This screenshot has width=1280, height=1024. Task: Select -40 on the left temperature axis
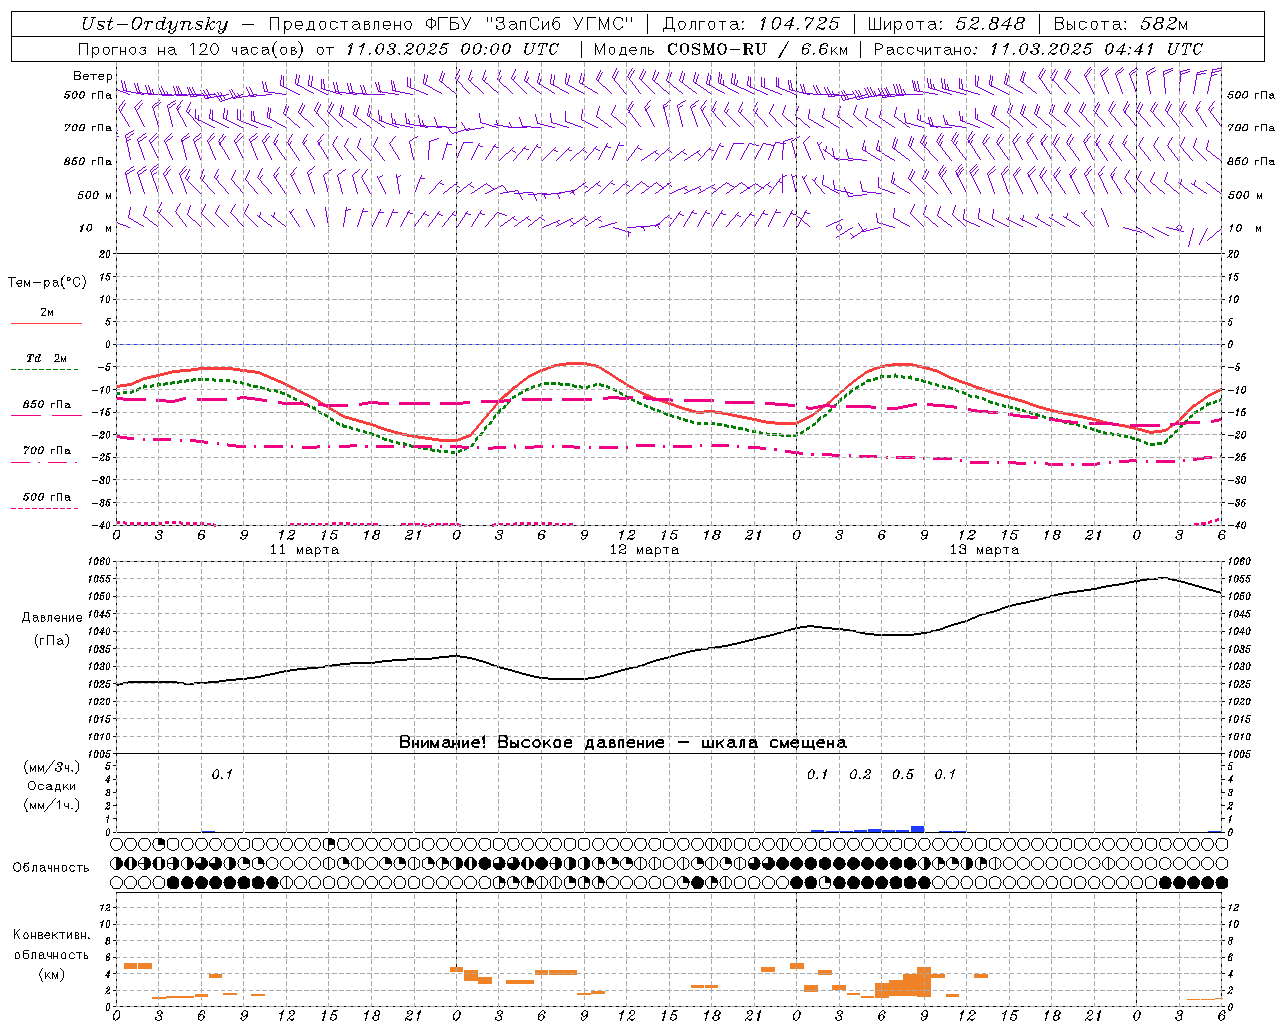(102, 525)
